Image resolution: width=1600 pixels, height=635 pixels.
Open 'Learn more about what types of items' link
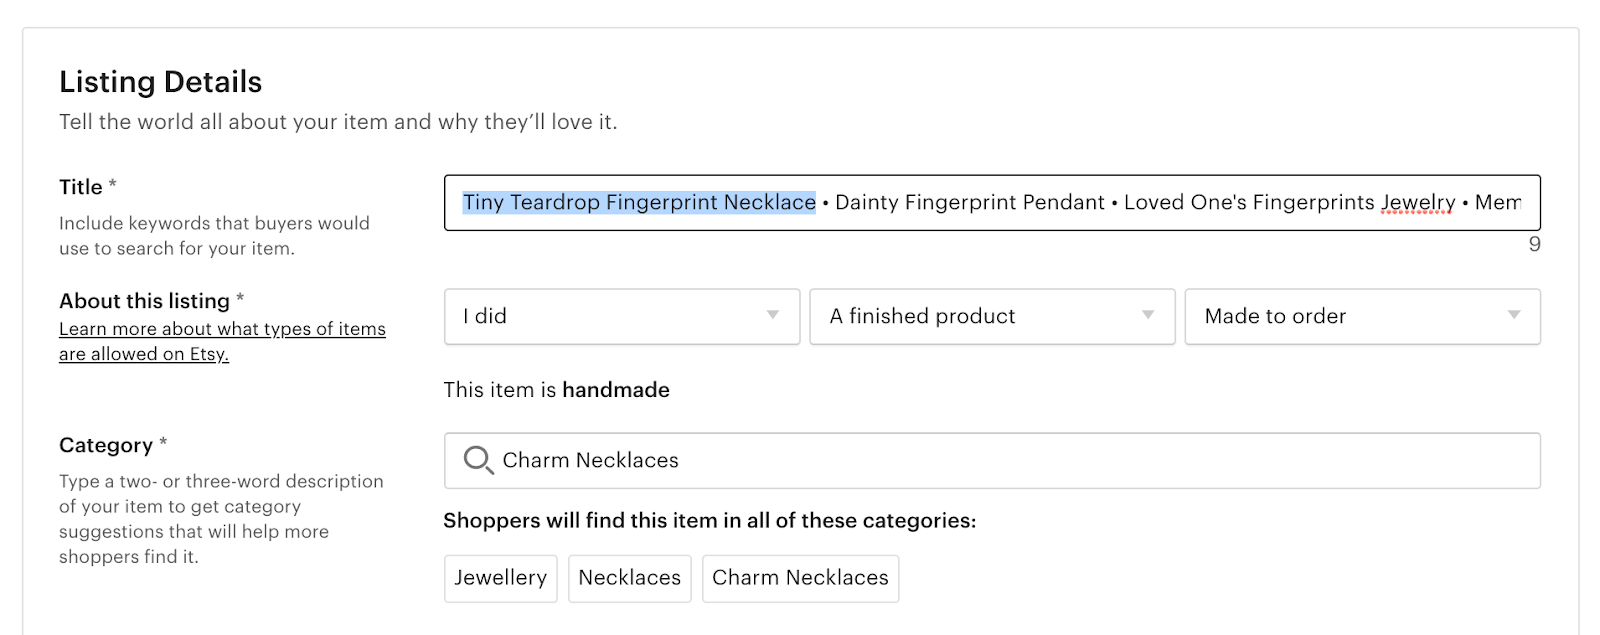coord(222,329)
